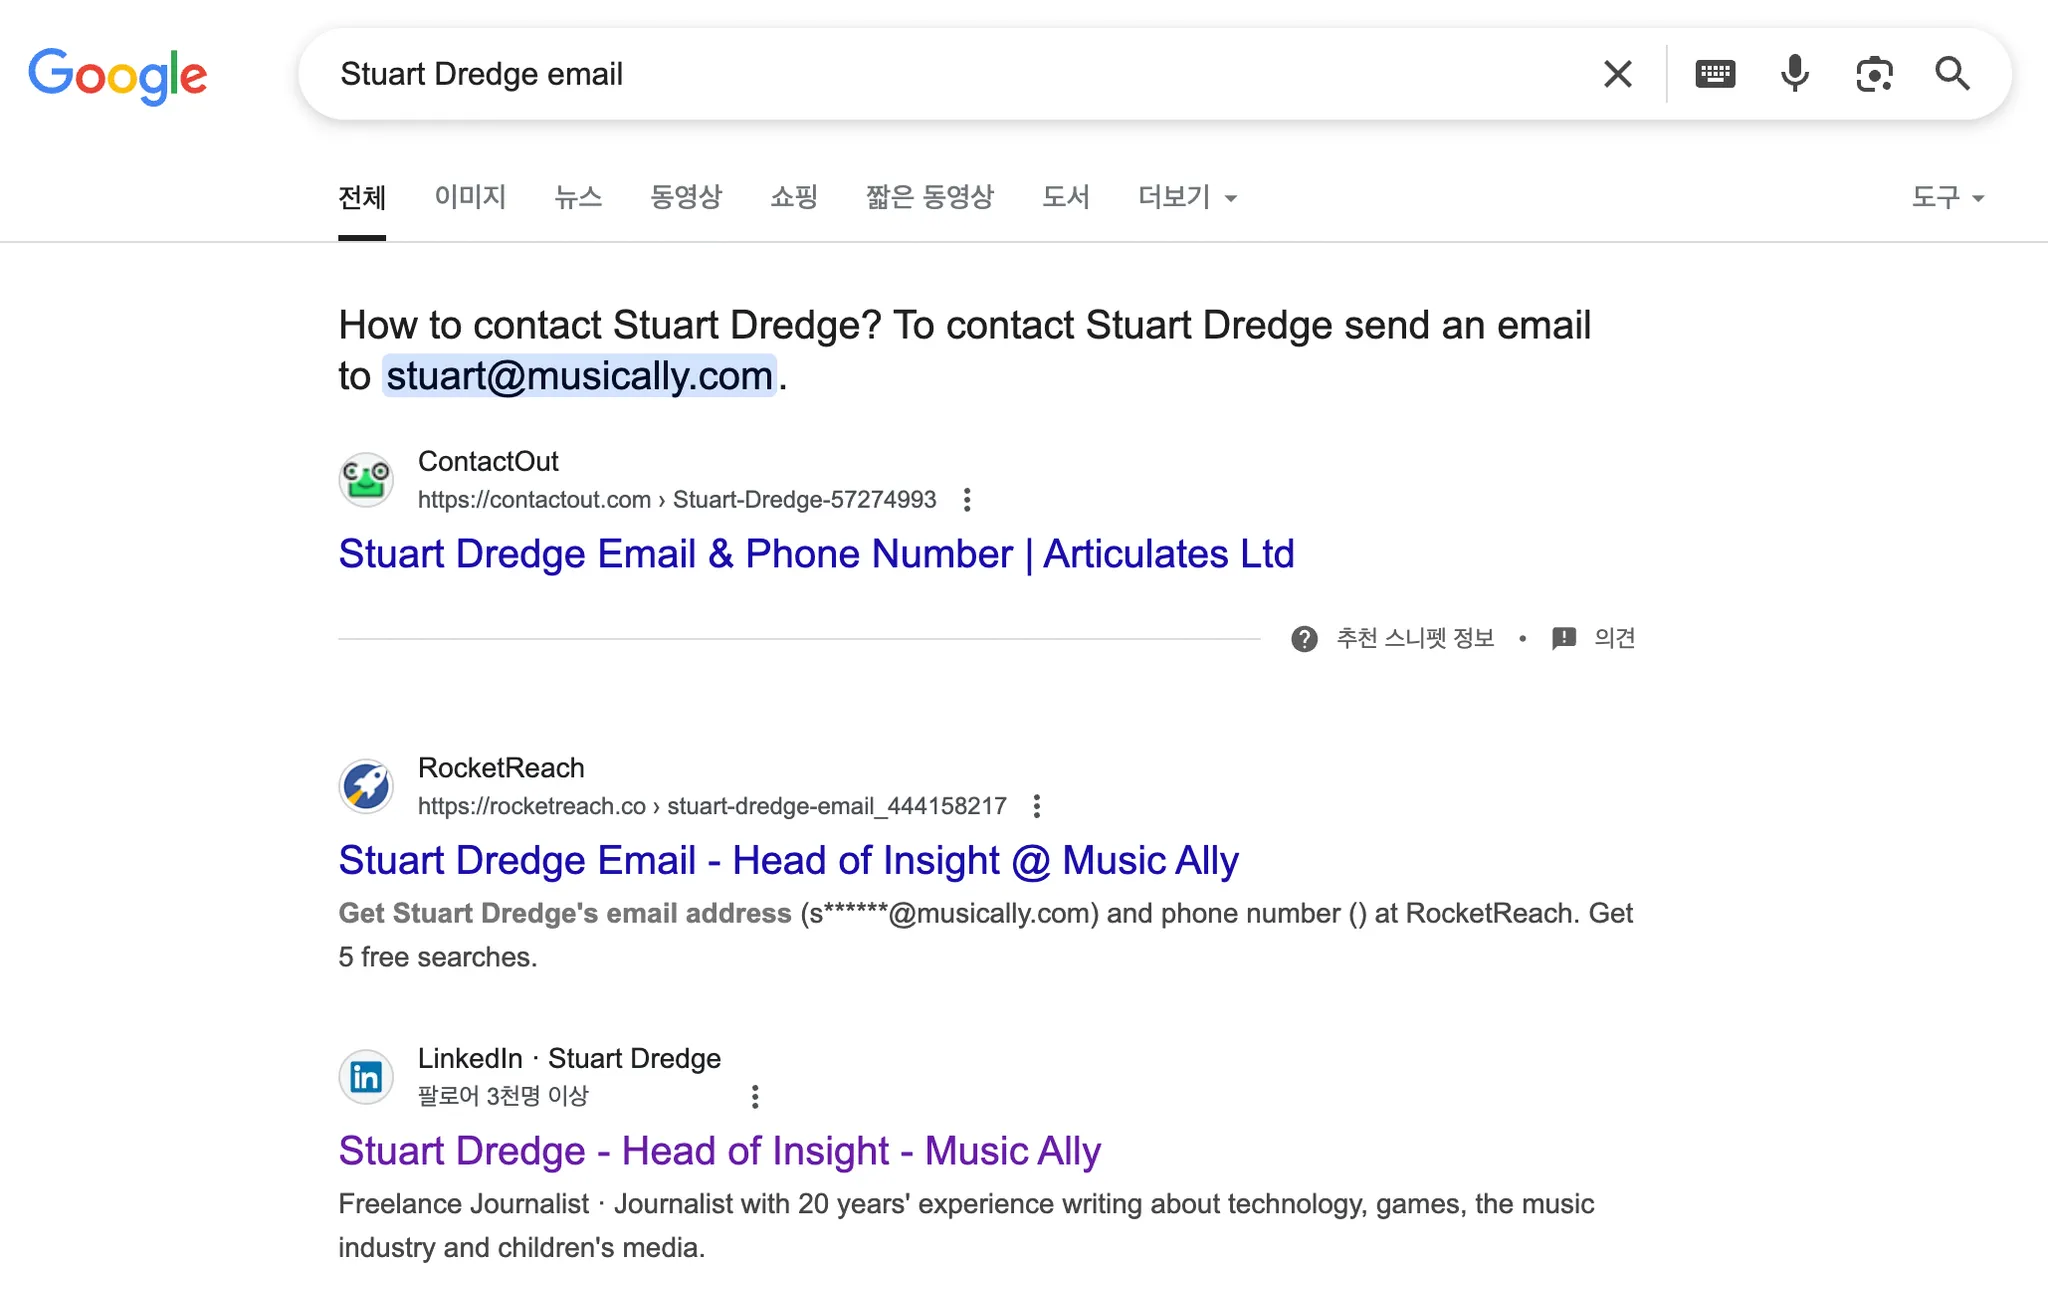Send feedback via 의견 icon
Image resolution: width=2048 pixels, height=1302 pixels.
coord(1564,639)
